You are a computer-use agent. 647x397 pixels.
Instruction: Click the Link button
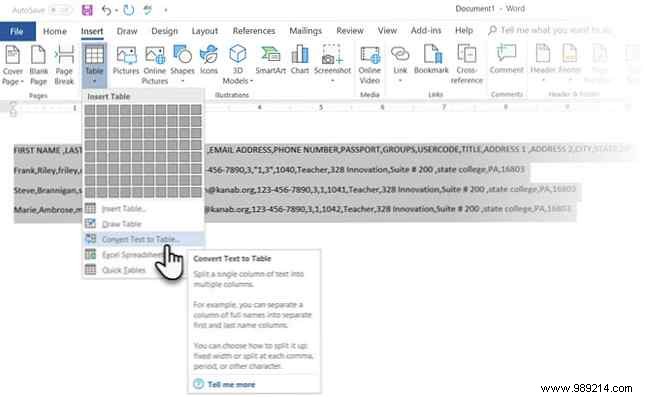click(400, 65)
